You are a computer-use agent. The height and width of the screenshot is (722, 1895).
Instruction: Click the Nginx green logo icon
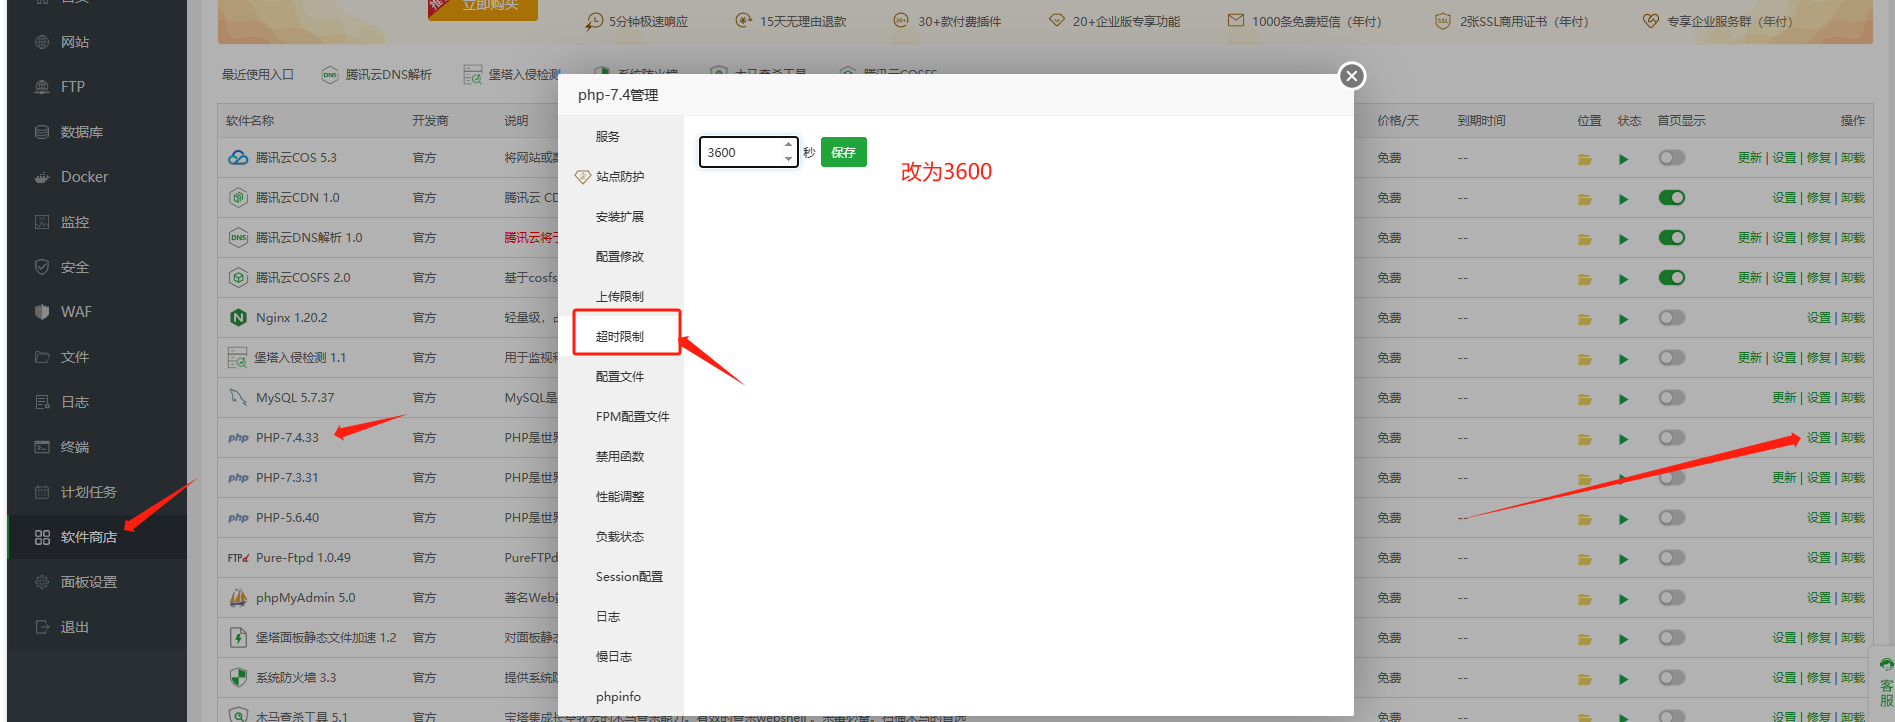[238, 318]
